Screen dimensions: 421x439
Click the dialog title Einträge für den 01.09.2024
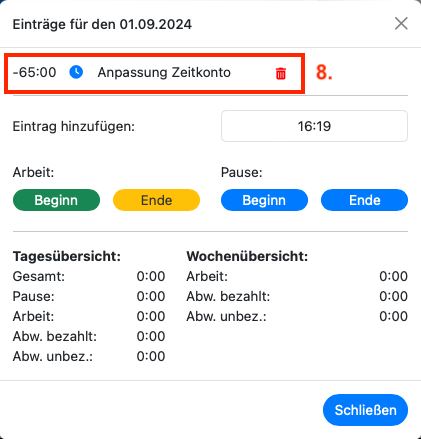(102, 24)
